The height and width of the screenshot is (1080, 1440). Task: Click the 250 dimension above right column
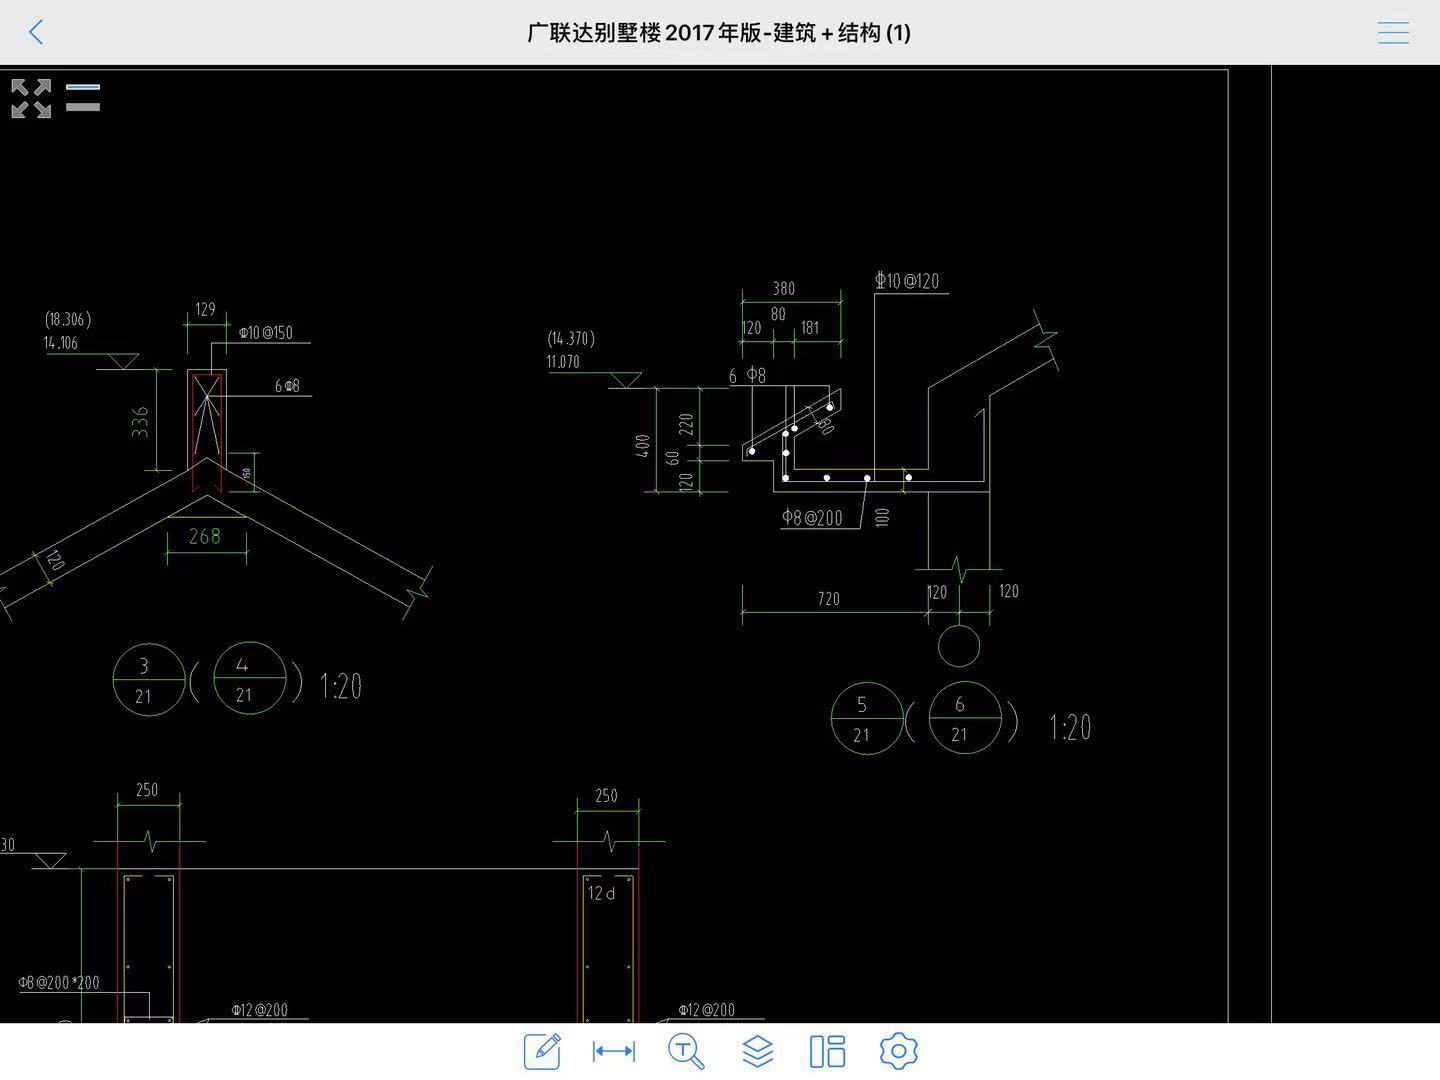(x=606, y=796)
